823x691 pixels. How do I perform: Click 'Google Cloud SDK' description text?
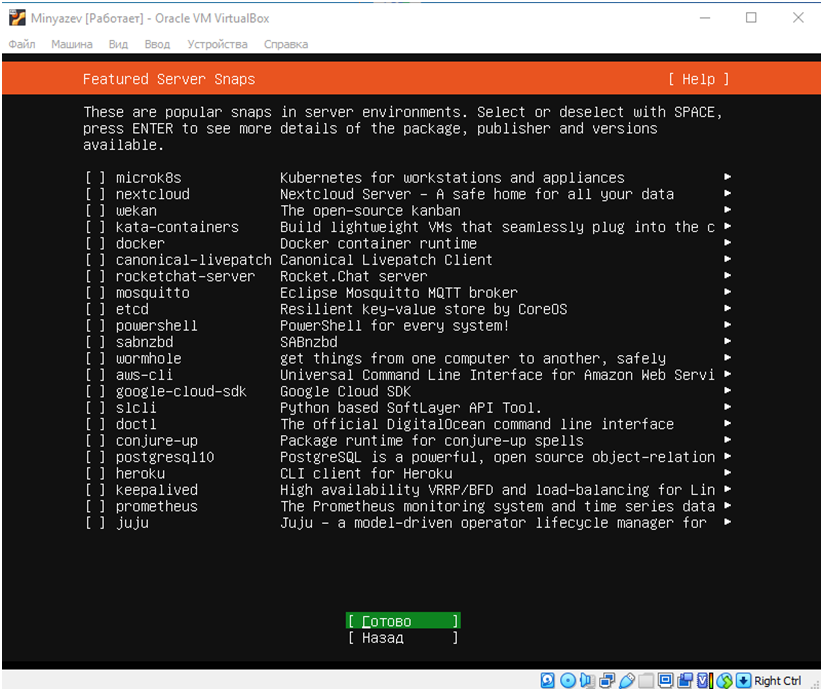tap(345, 391)
